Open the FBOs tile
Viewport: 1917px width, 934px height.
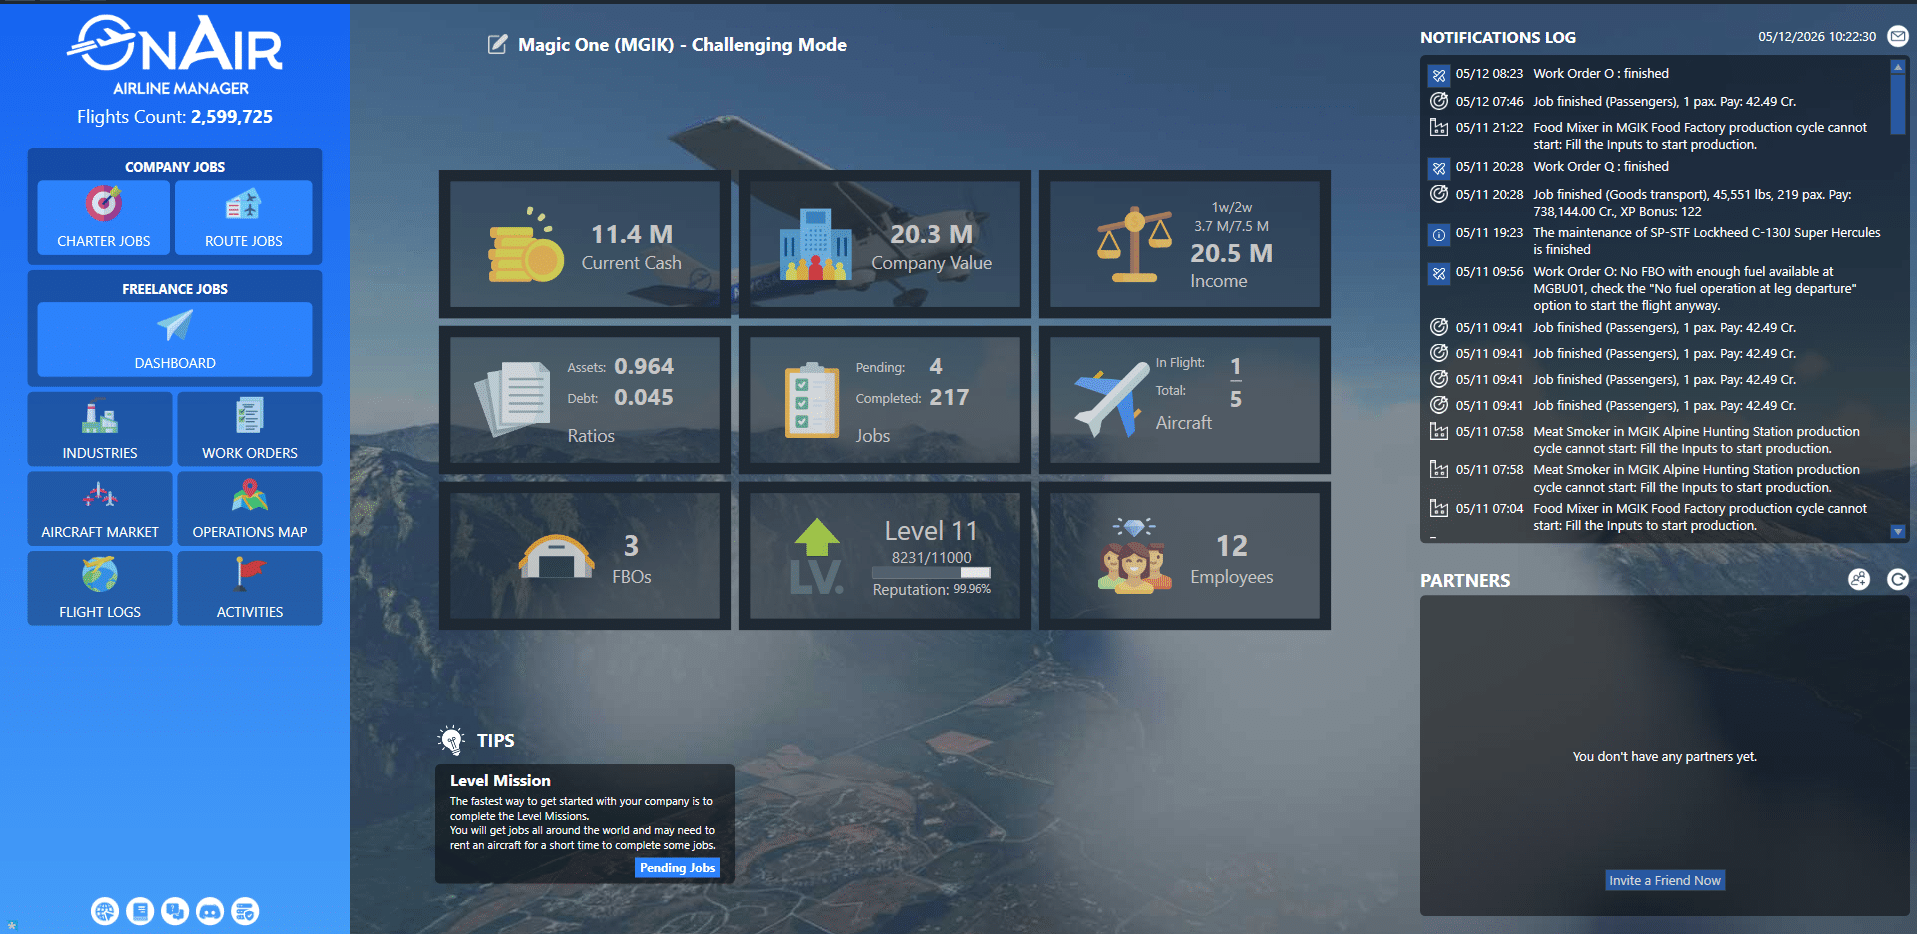(x=585, y=556)
